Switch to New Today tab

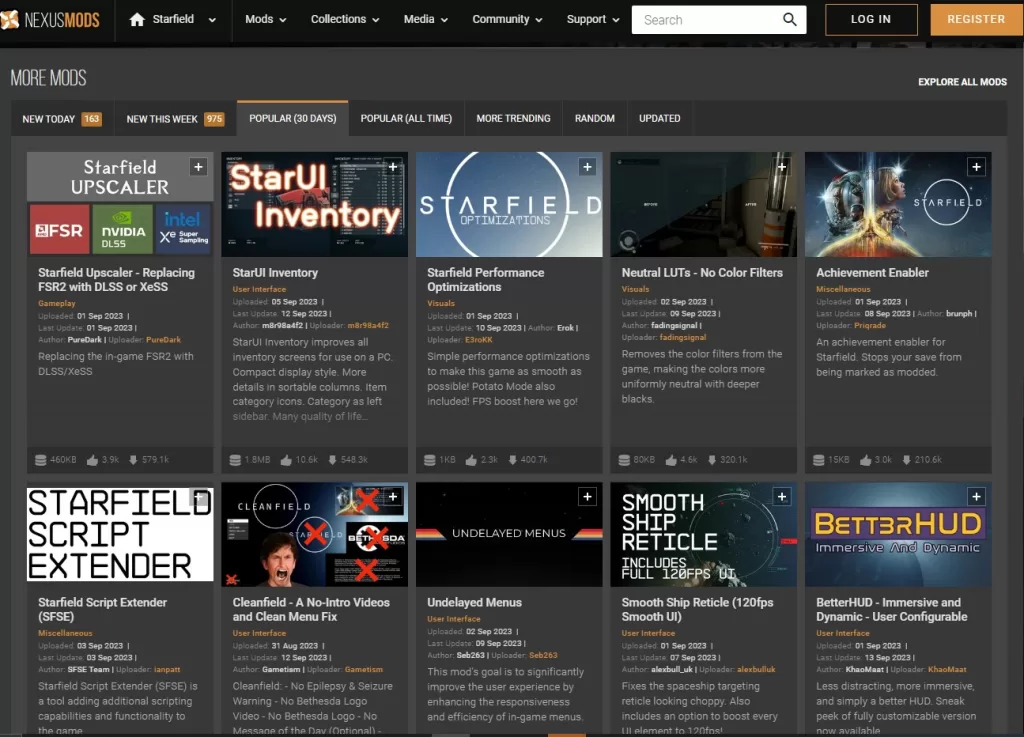[62, 119]
